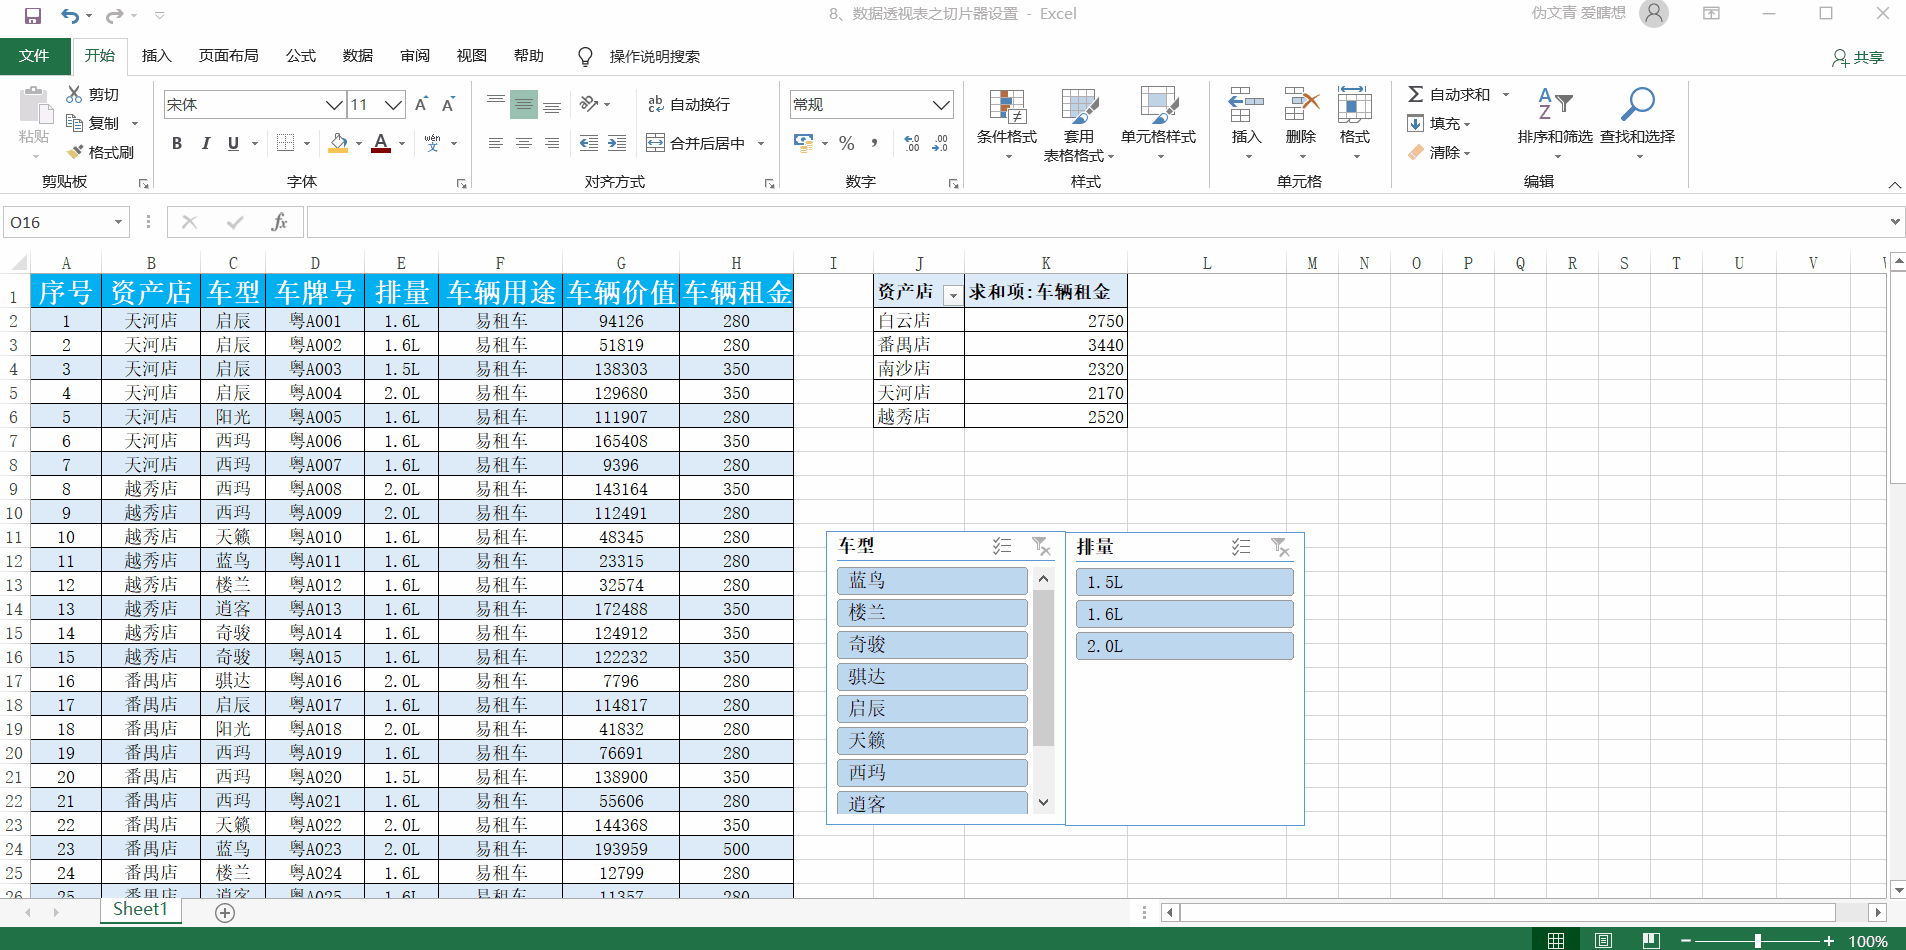Open the font size dropdown
This screenshot has width=1906, height=950.
(394, 104)
